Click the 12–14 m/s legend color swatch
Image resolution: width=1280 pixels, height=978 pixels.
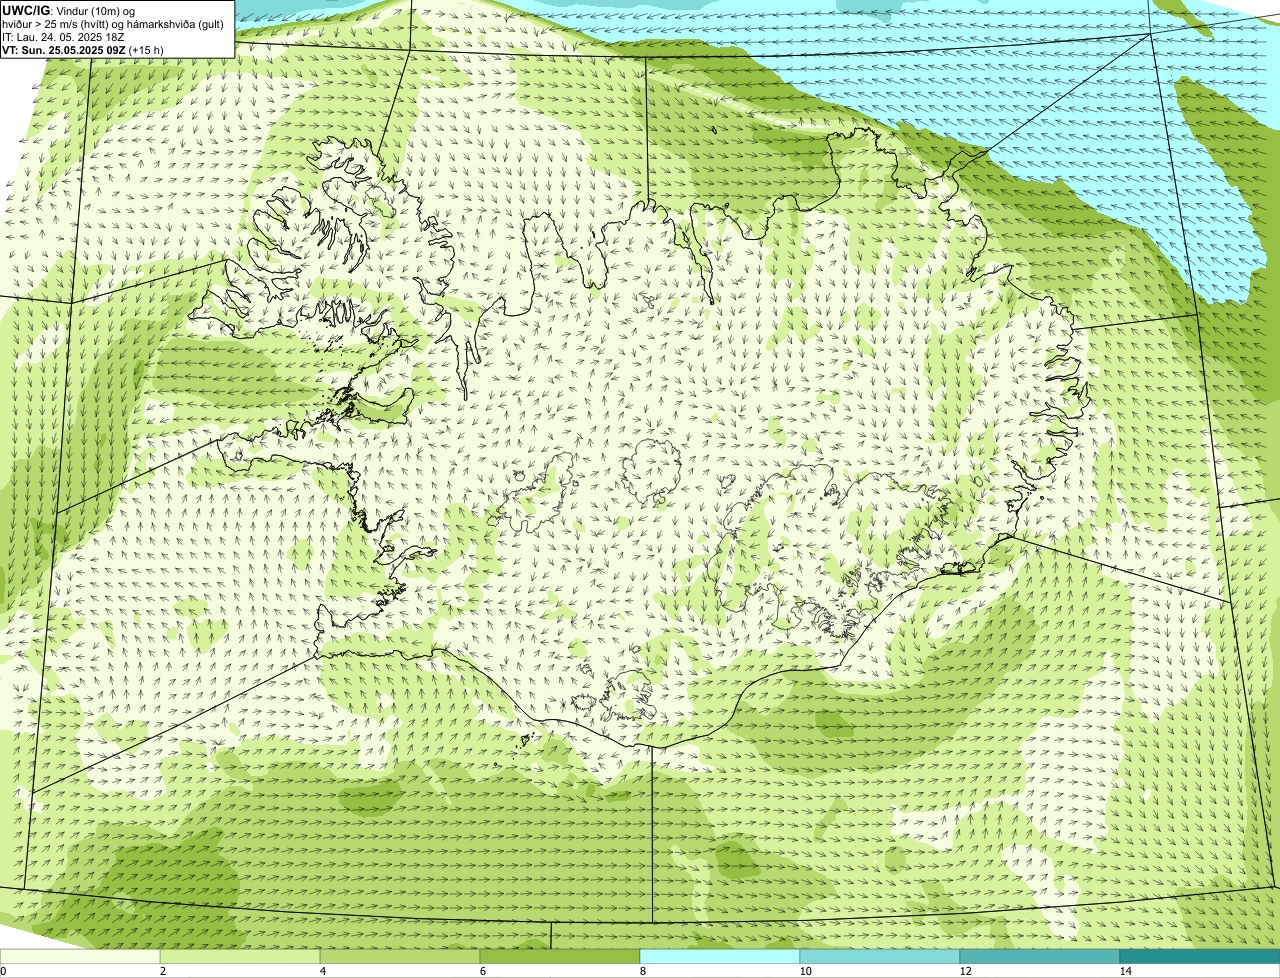point(1040,957)
